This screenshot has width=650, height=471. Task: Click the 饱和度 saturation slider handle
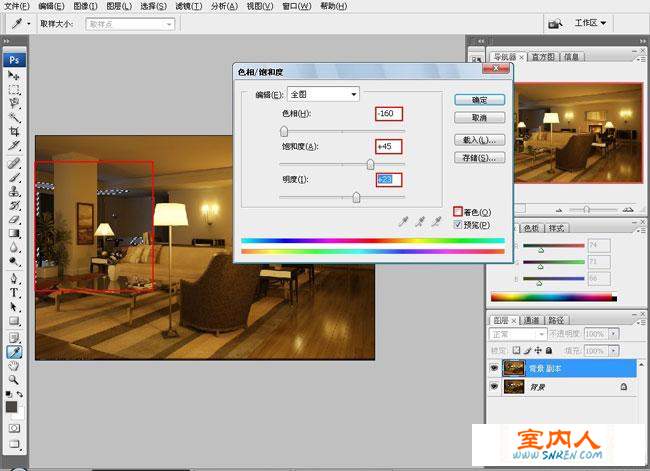click(370, 165)
